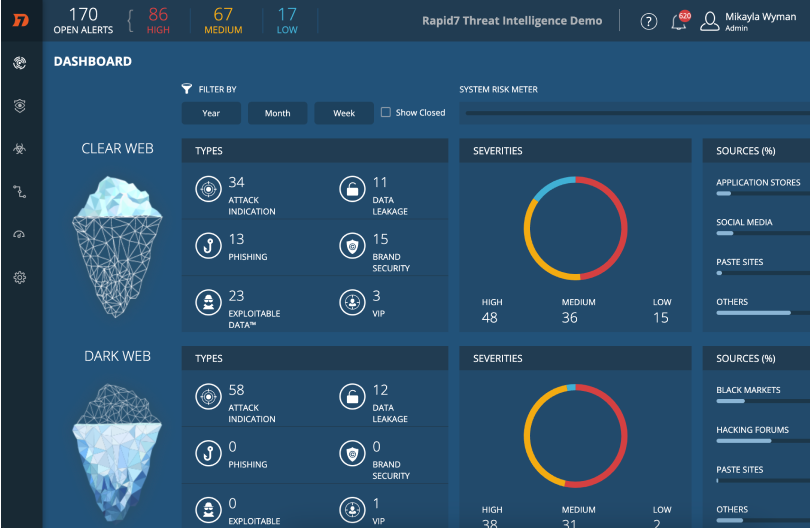Click Dark Web 58 Attack Indication count

(237, 390)
